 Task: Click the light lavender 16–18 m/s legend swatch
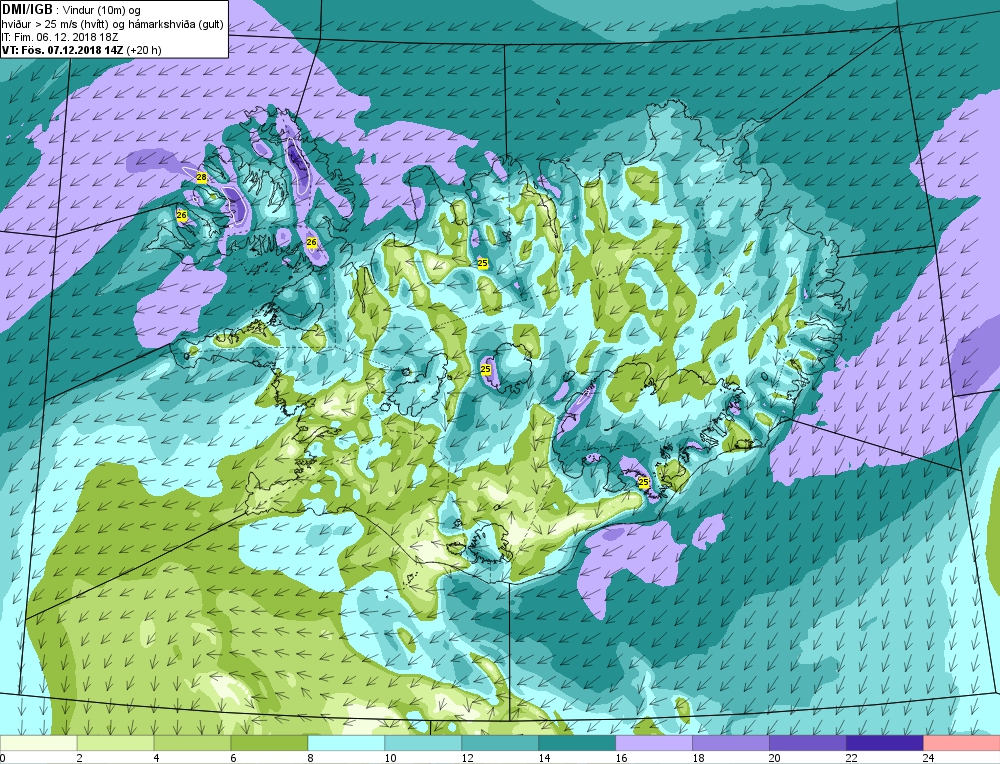654,743
